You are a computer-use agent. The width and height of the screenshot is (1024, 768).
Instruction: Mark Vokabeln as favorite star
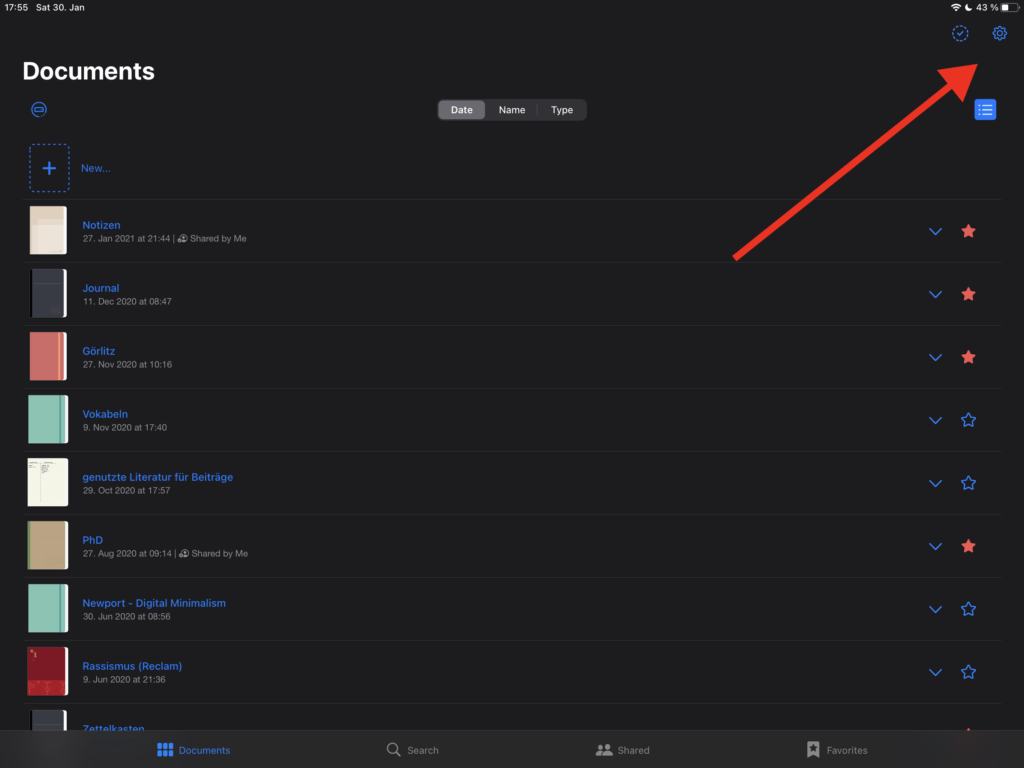click(968, 420)
